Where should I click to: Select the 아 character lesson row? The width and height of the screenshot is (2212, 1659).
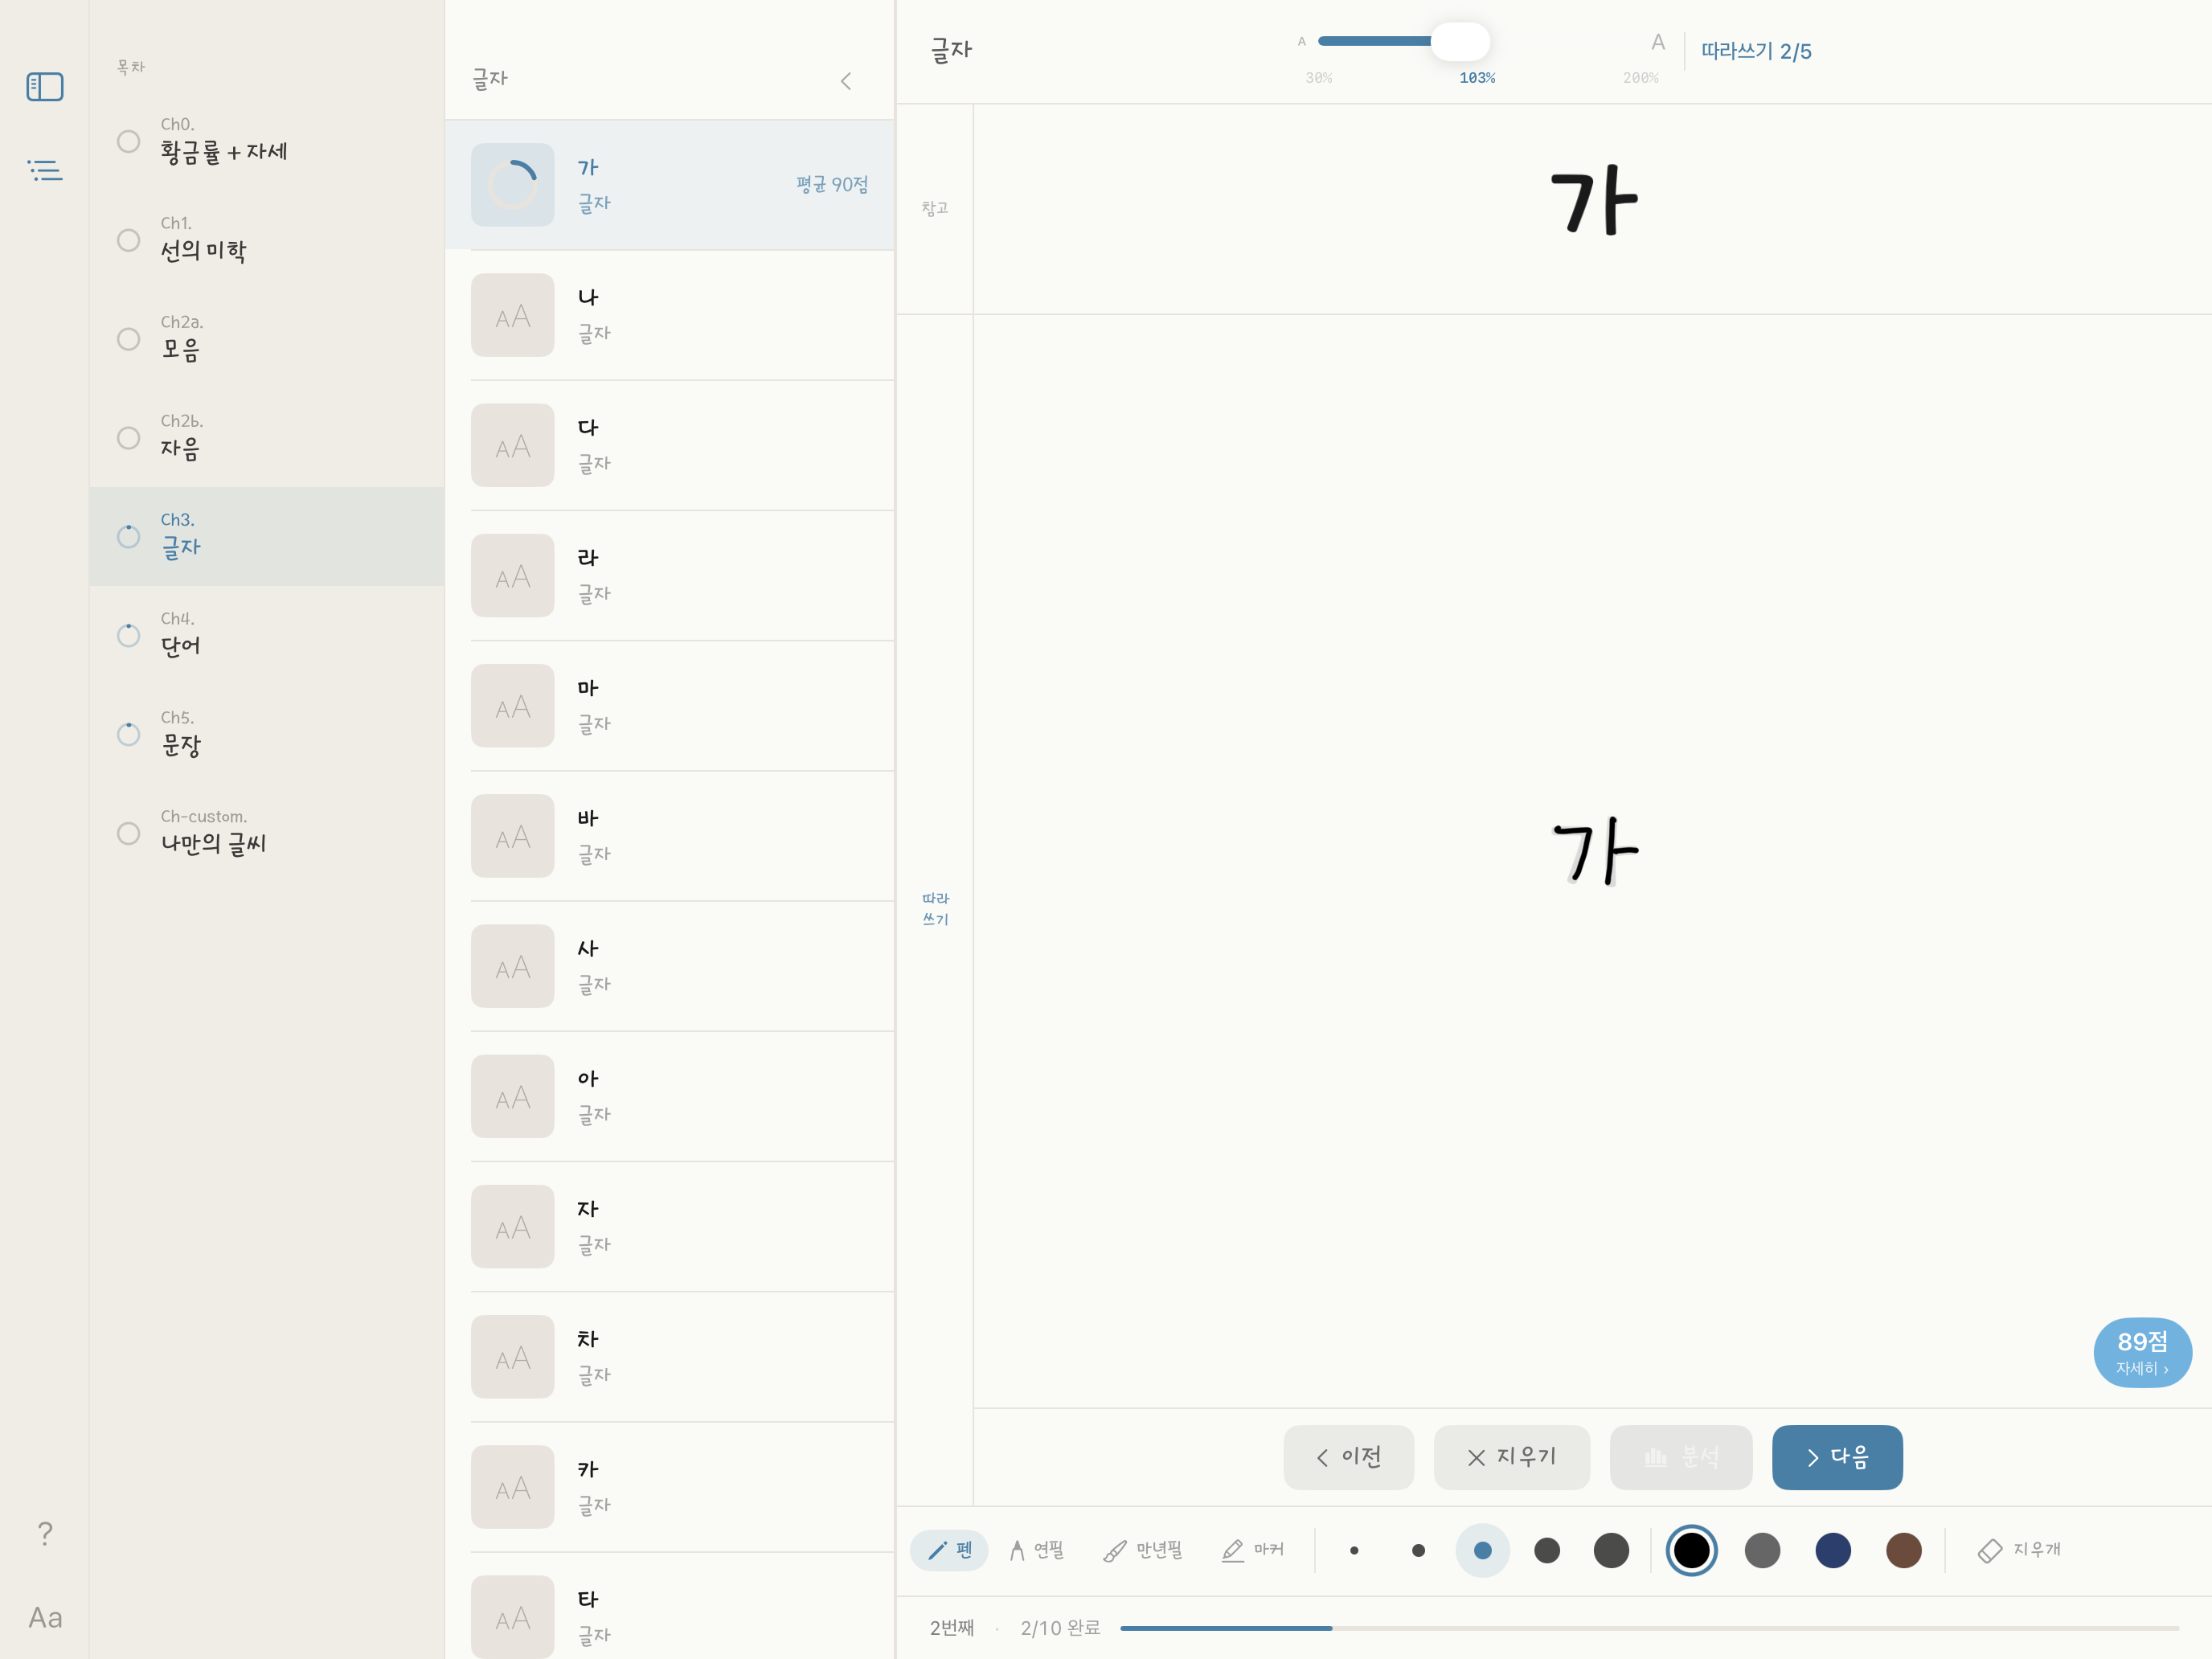[x=670, y=1096]
